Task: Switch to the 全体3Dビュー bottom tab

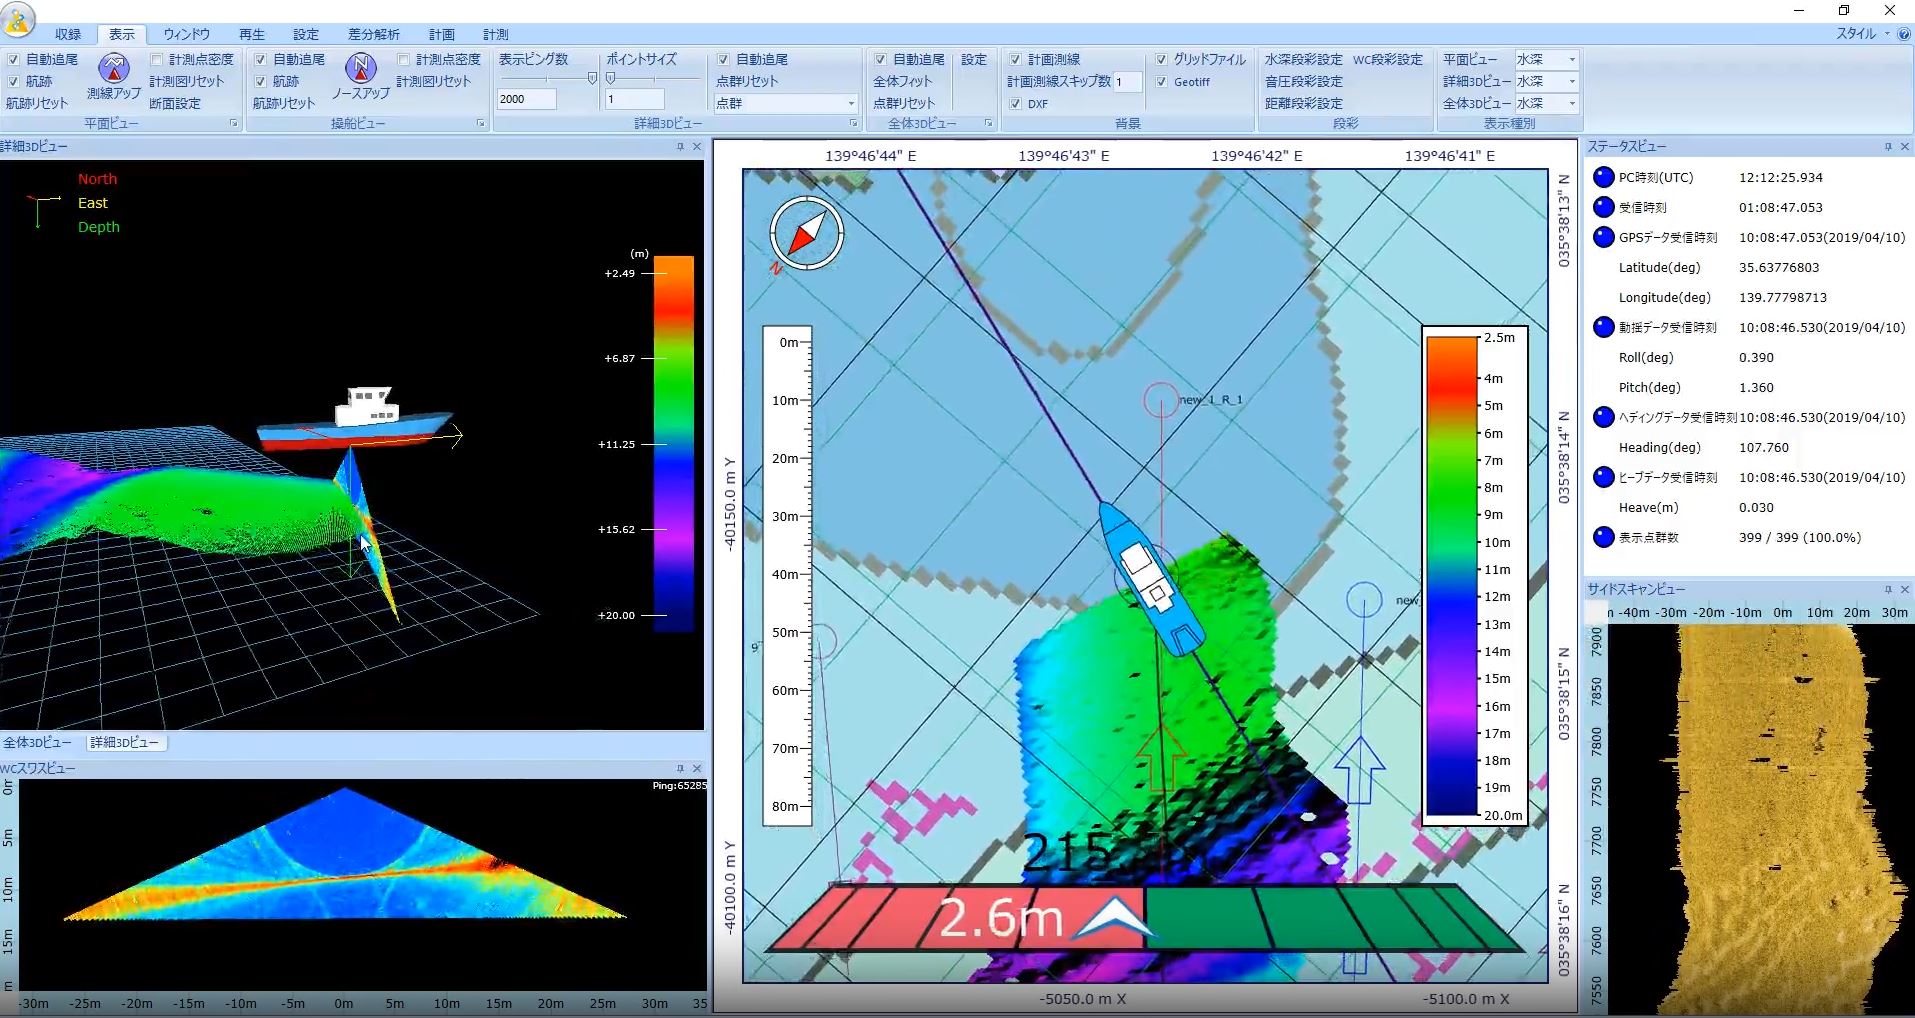Action: point(37,743)
